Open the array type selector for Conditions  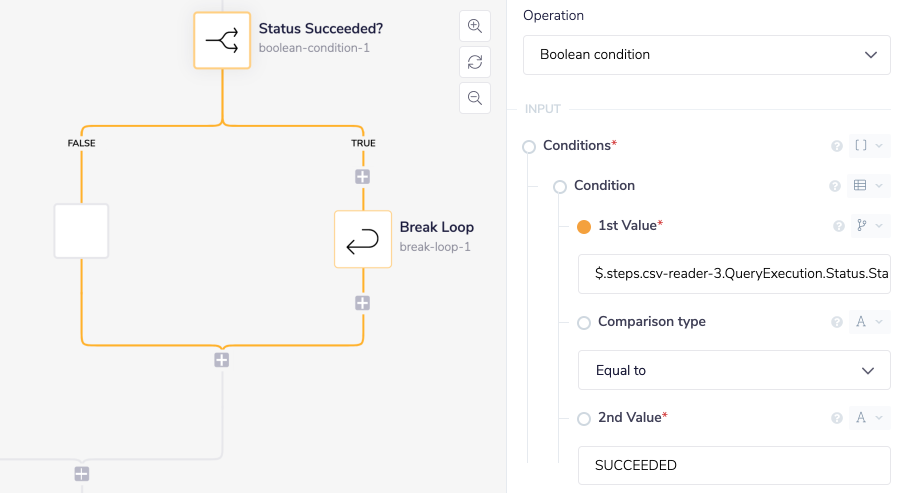pyautogui.click(x=868, y=146)
